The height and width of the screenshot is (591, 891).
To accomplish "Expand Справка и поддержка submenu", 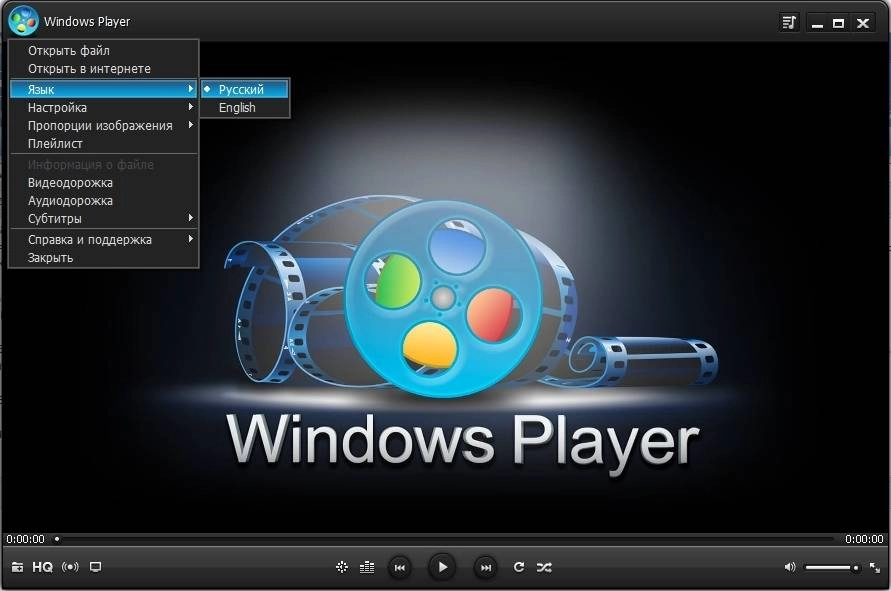I will click(103, 240).
